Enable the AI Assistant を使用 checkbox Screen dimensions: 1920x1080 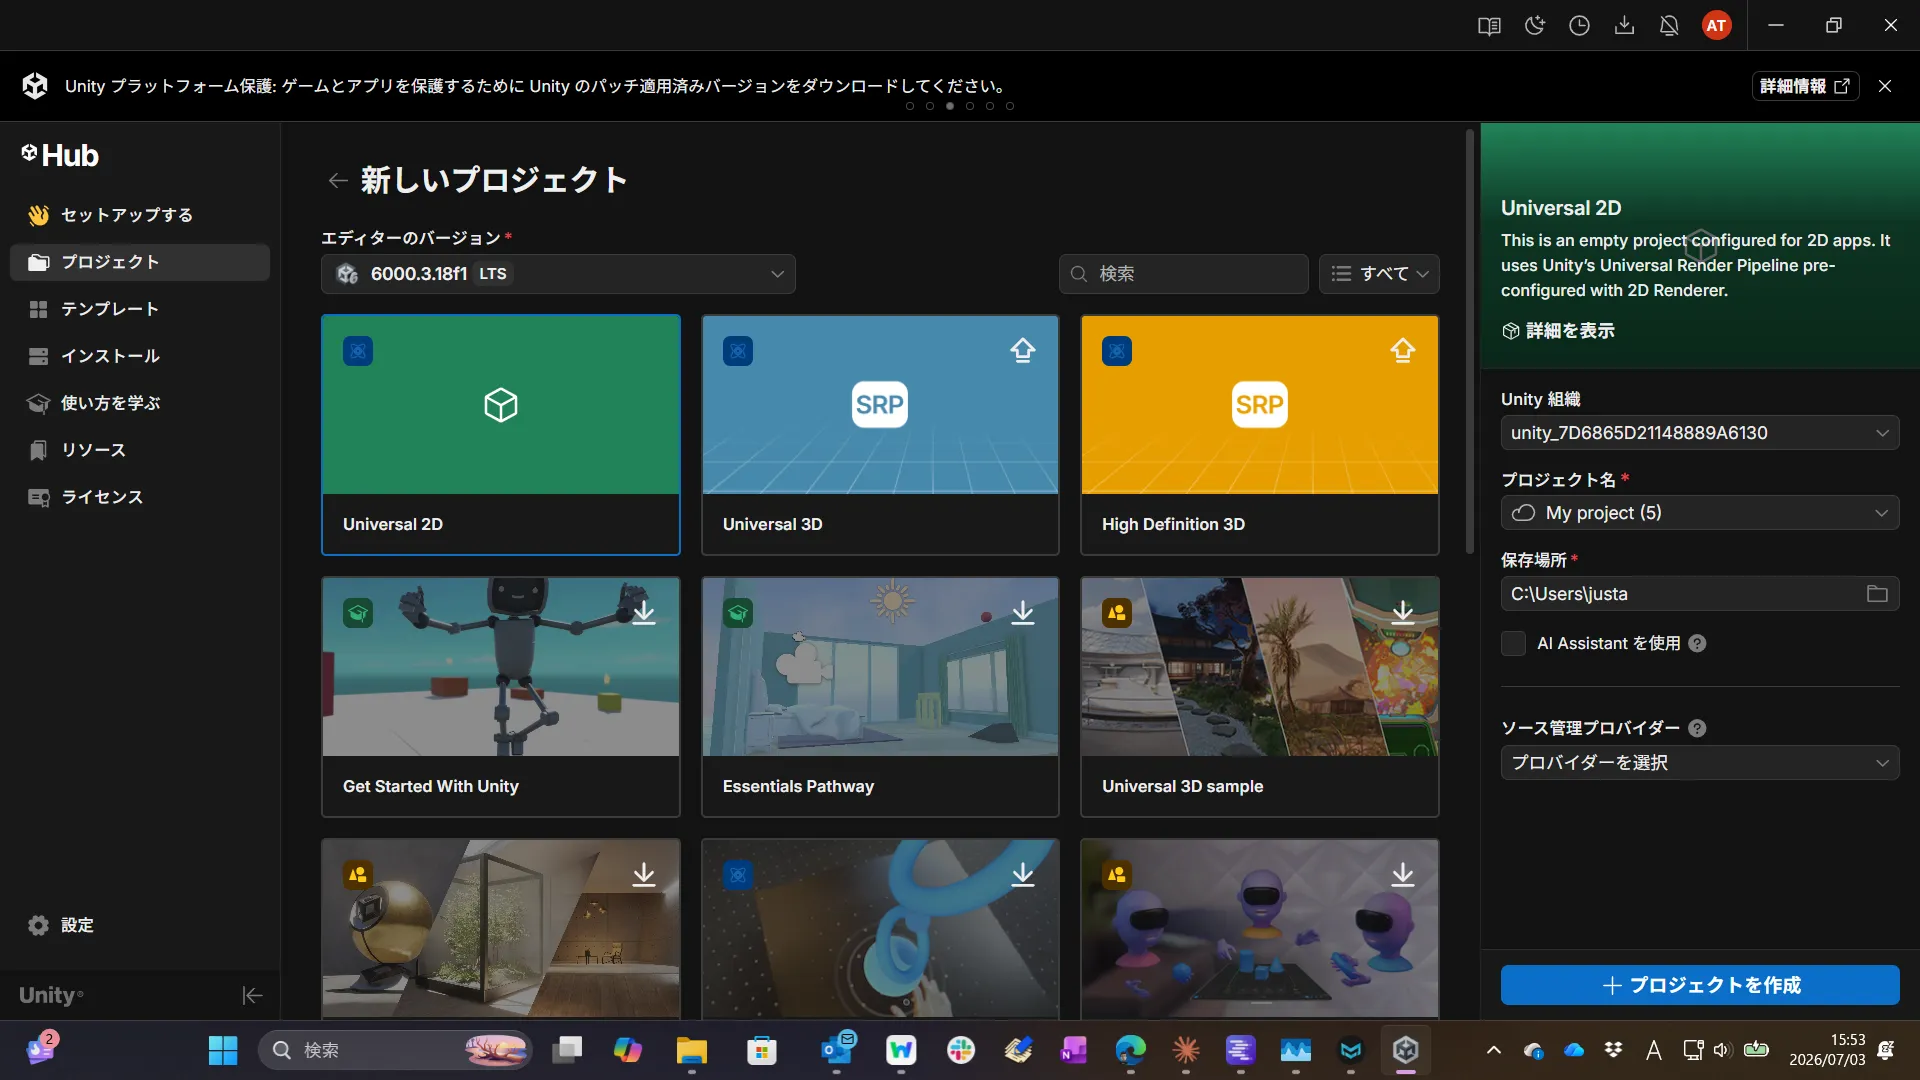[x=1513, y=644]
